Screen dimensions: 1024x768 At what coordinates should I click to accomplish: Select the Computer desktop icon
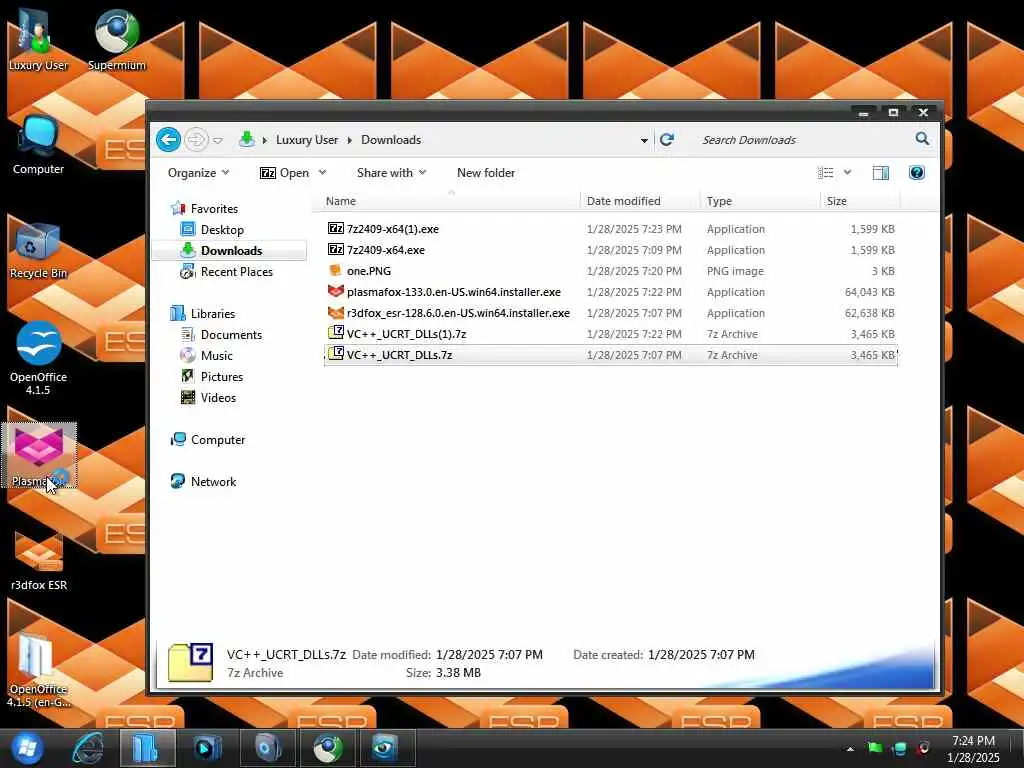click(x=38, y=145)
